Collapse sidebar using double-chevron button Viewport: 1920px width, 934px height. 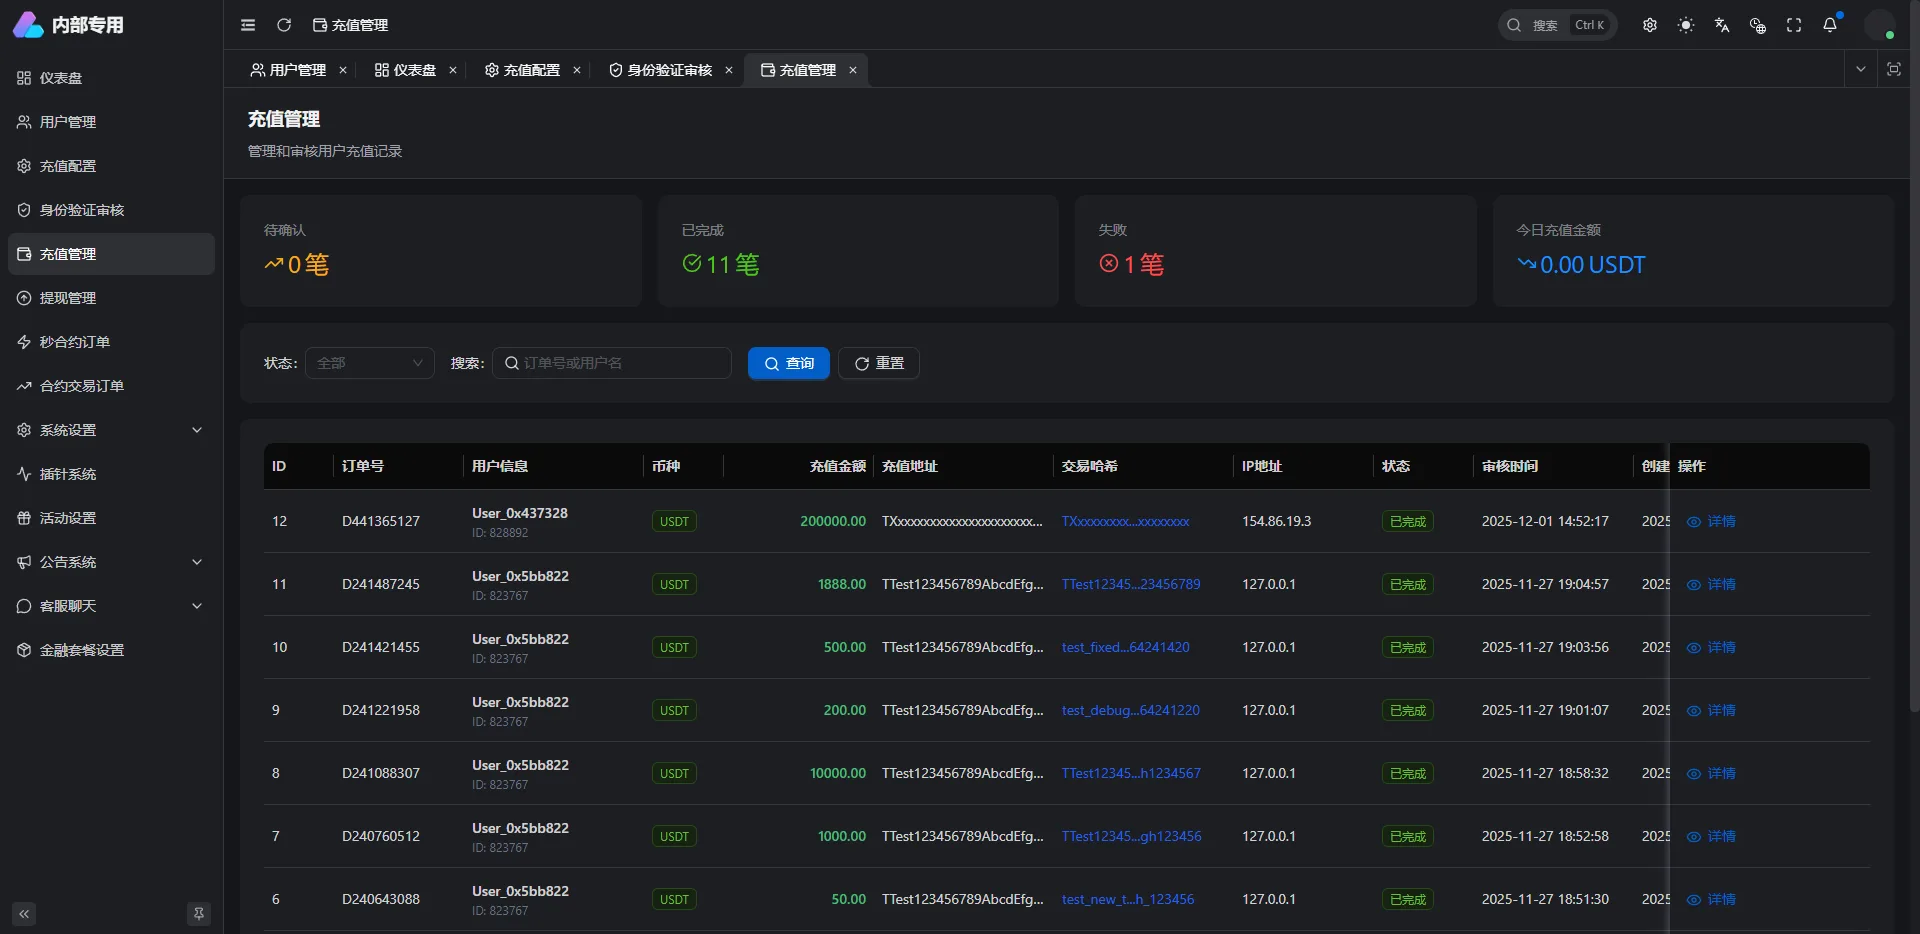click(24, 913)
